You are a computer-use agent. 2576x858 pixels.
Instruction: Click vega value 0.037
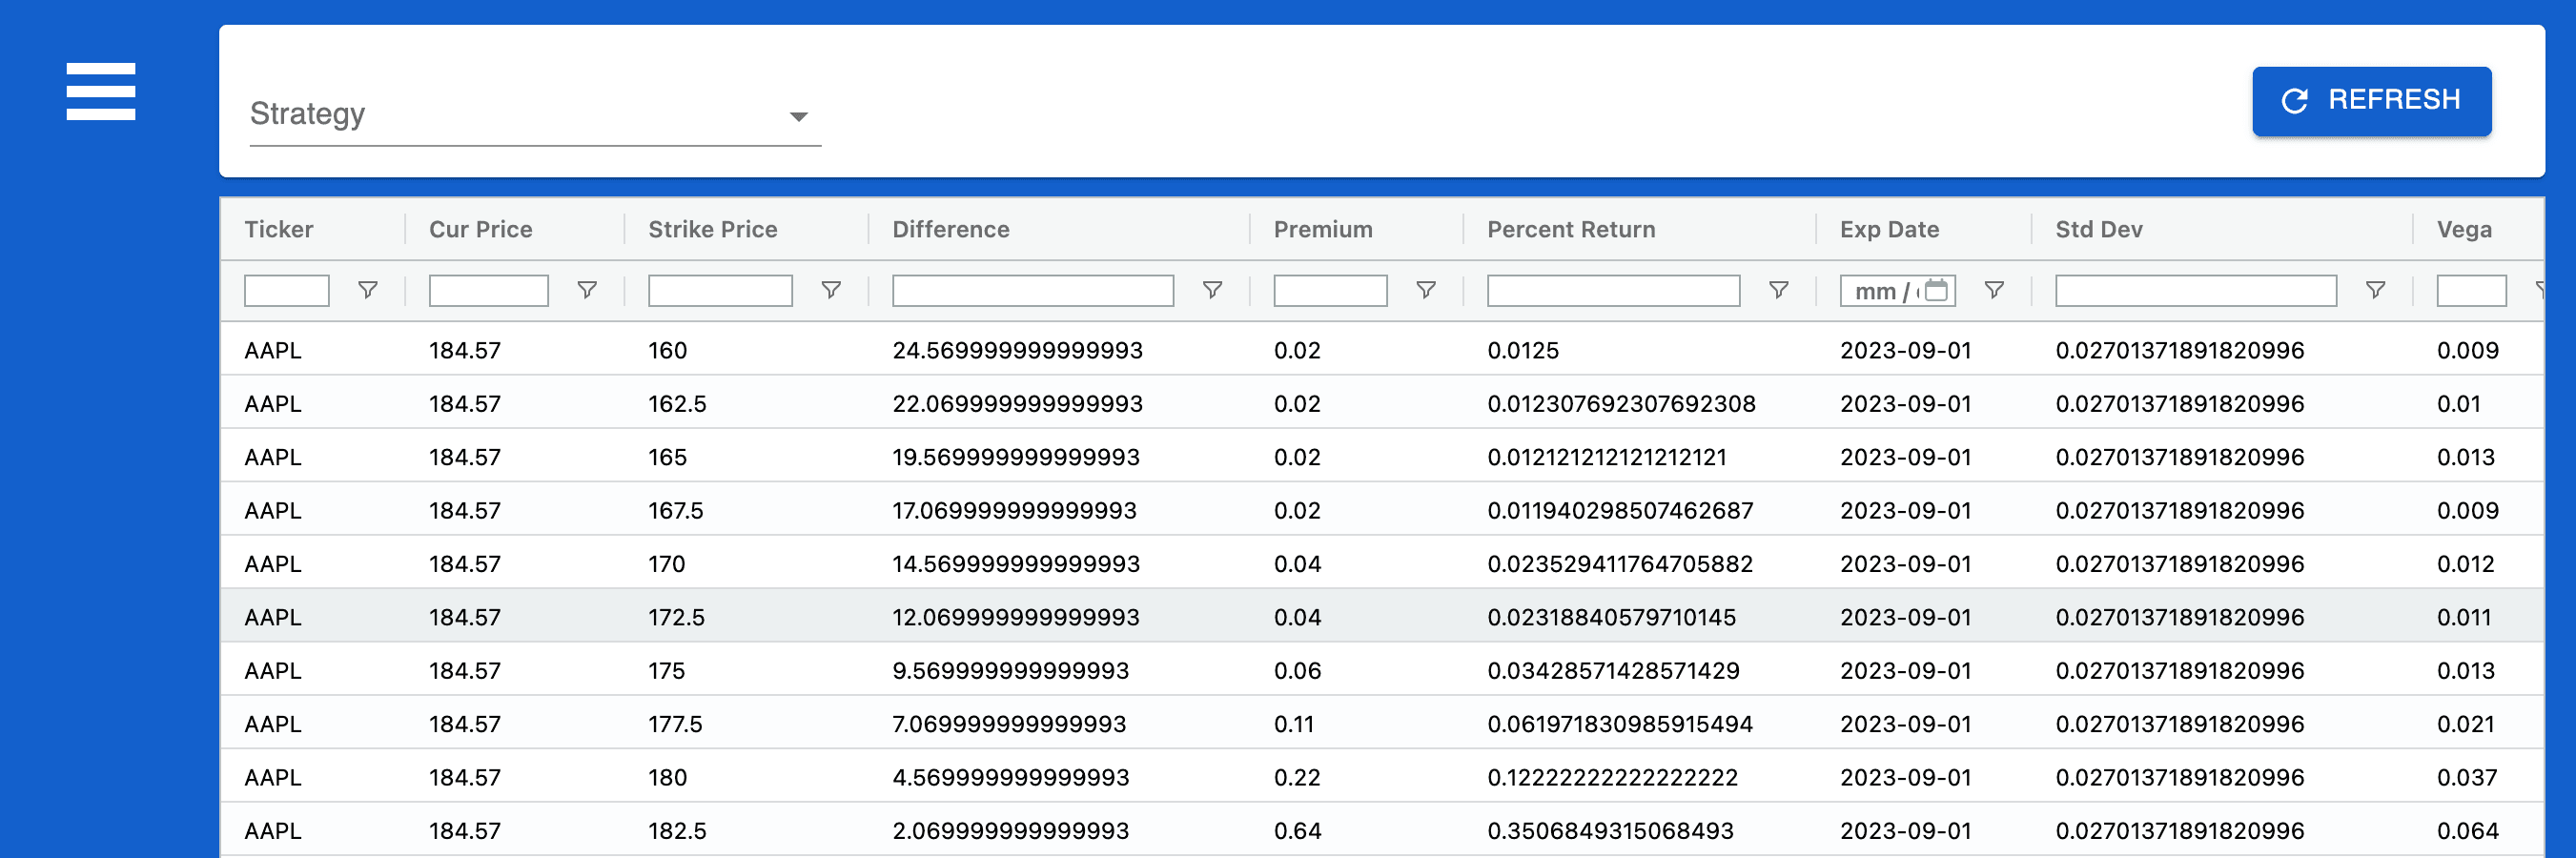pos(2467,777)
